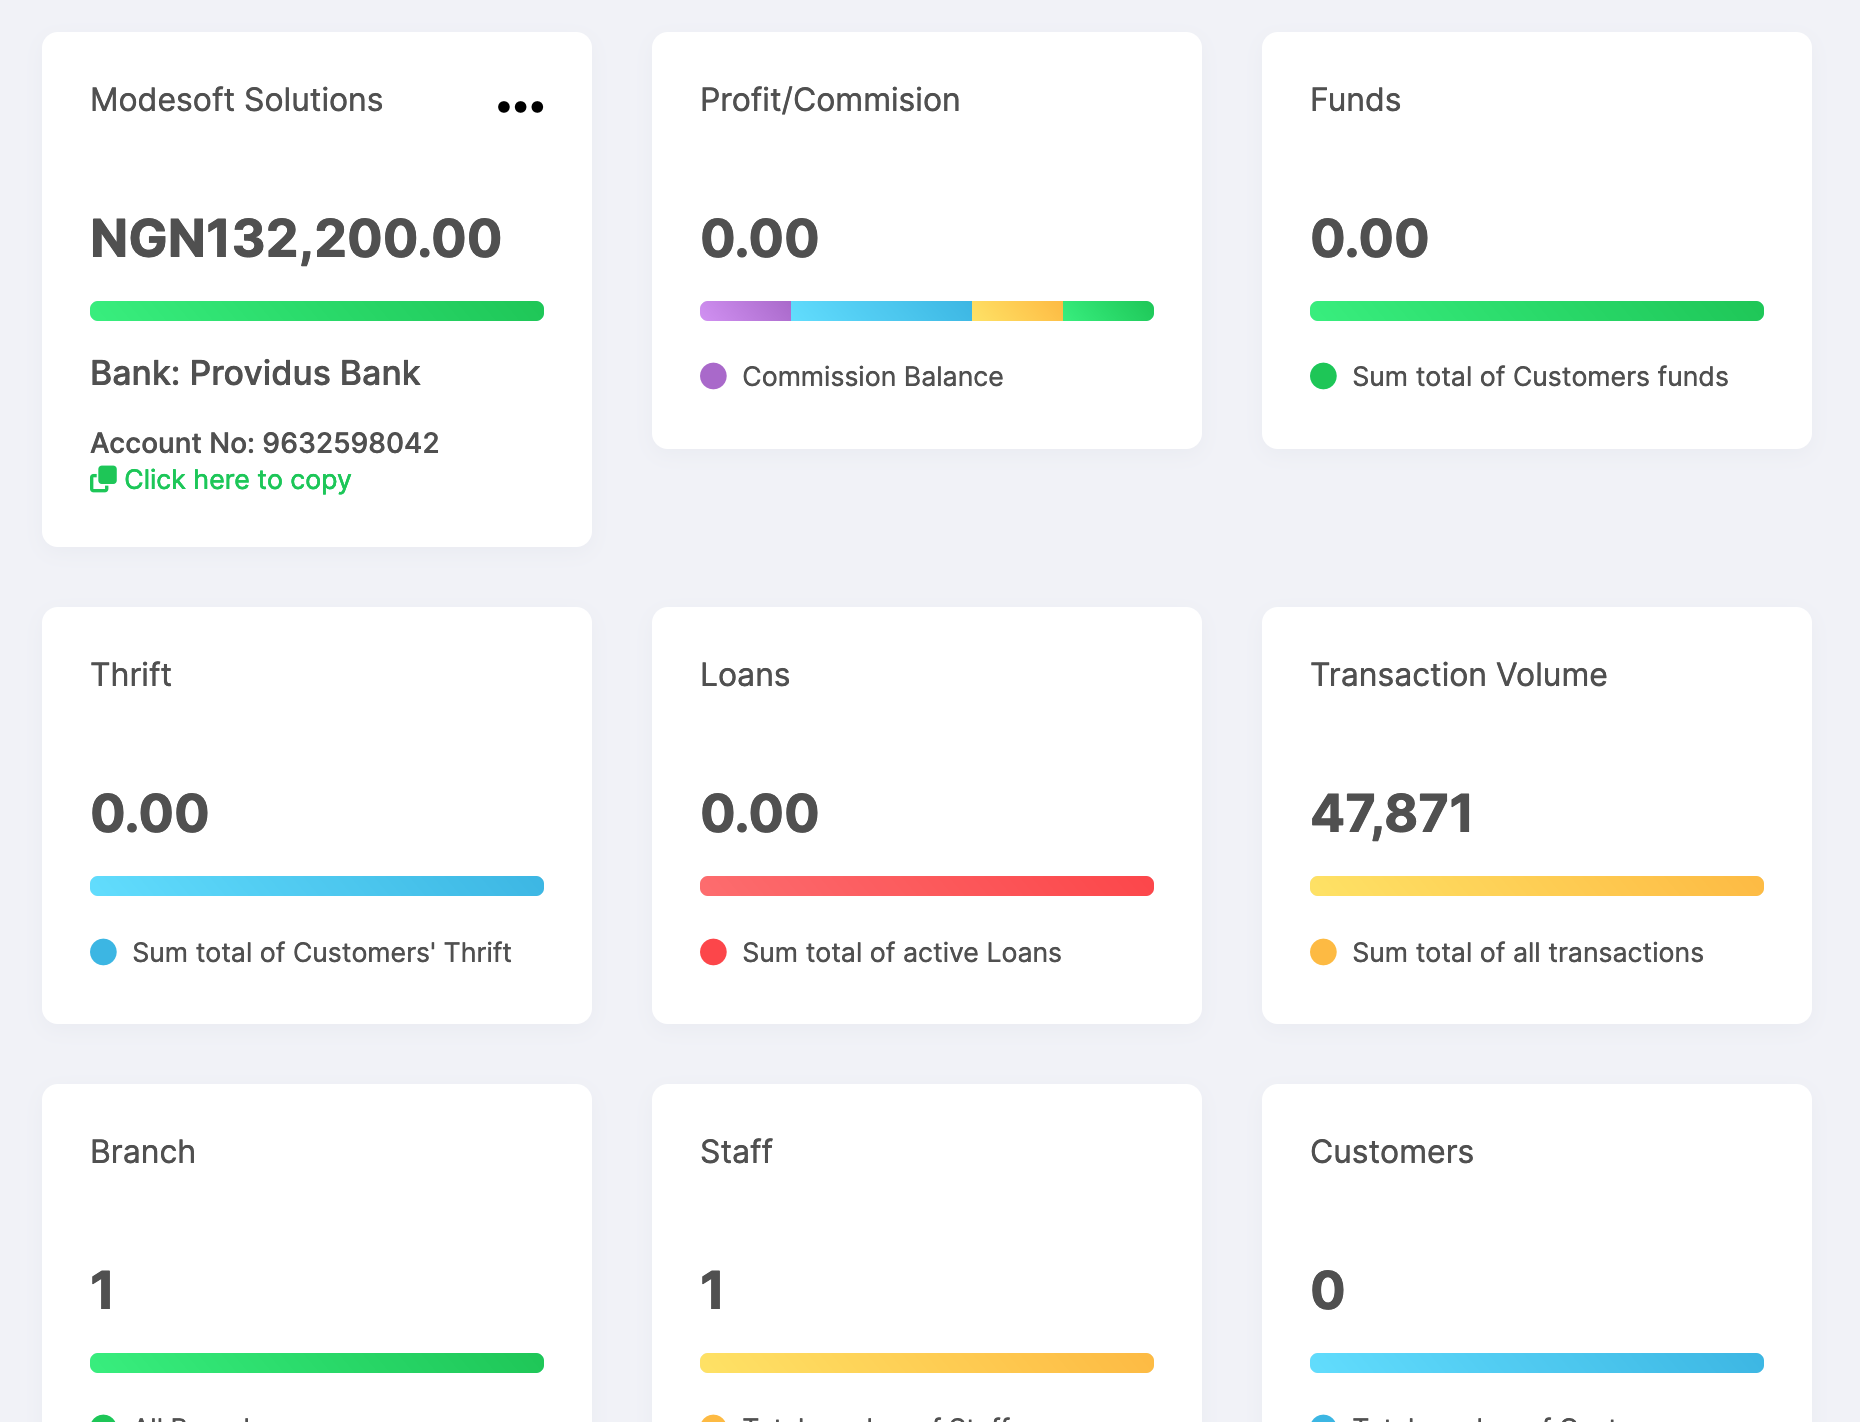Click the green dot beside Sum total of Customers funds

pos(1323,376)
